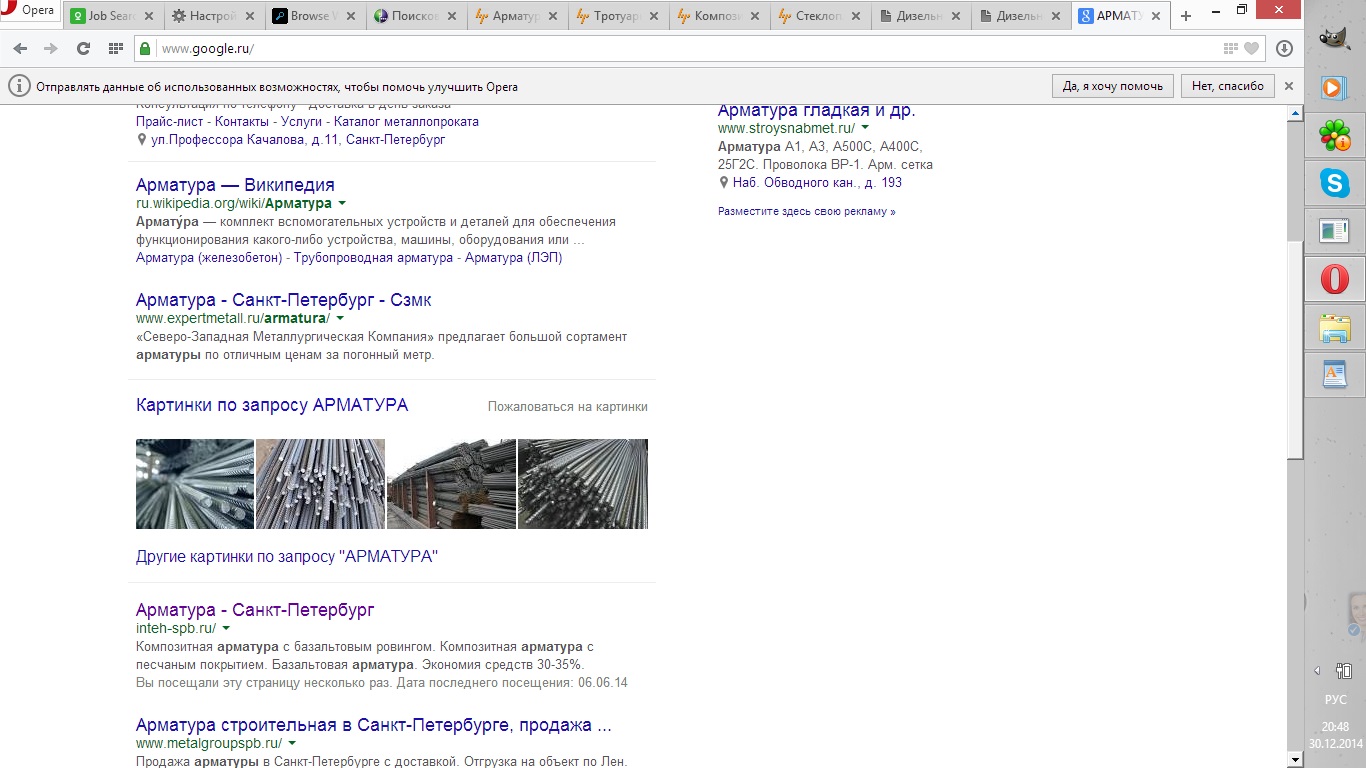Switch to the Поисков tab
This screenshot has height=768, width=1366.
416,16
